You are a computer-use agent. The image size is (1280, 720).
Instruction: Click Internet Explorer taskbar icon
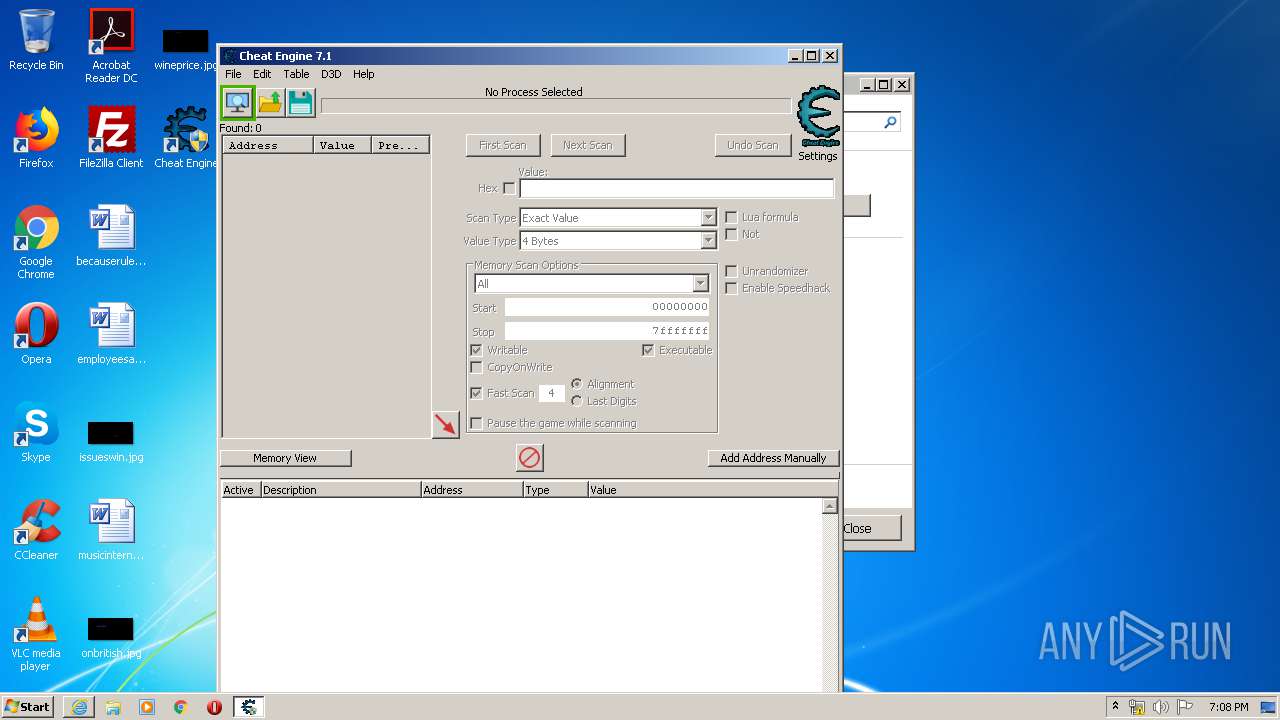pyautogui.click(x=79, y=707)
